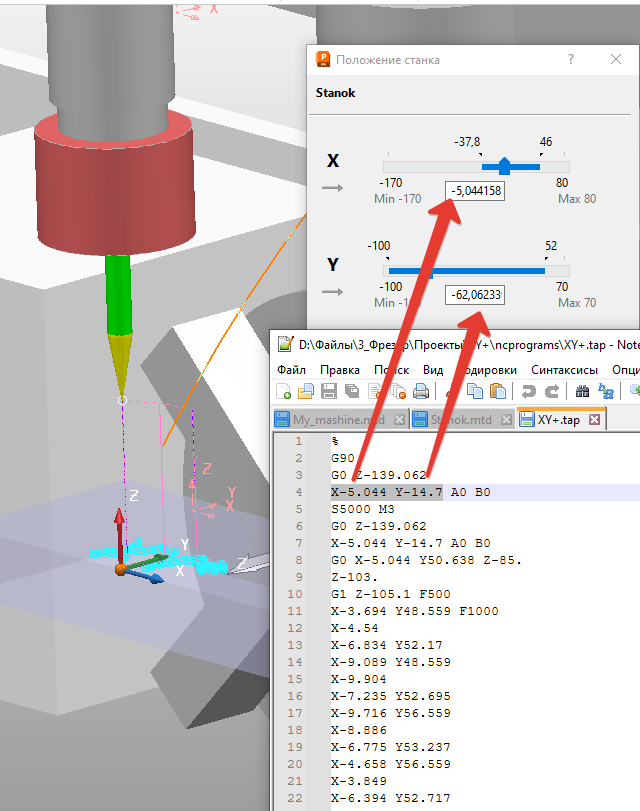
Task: Click the New file icon in Notepad++
Action: pos(284,391)
